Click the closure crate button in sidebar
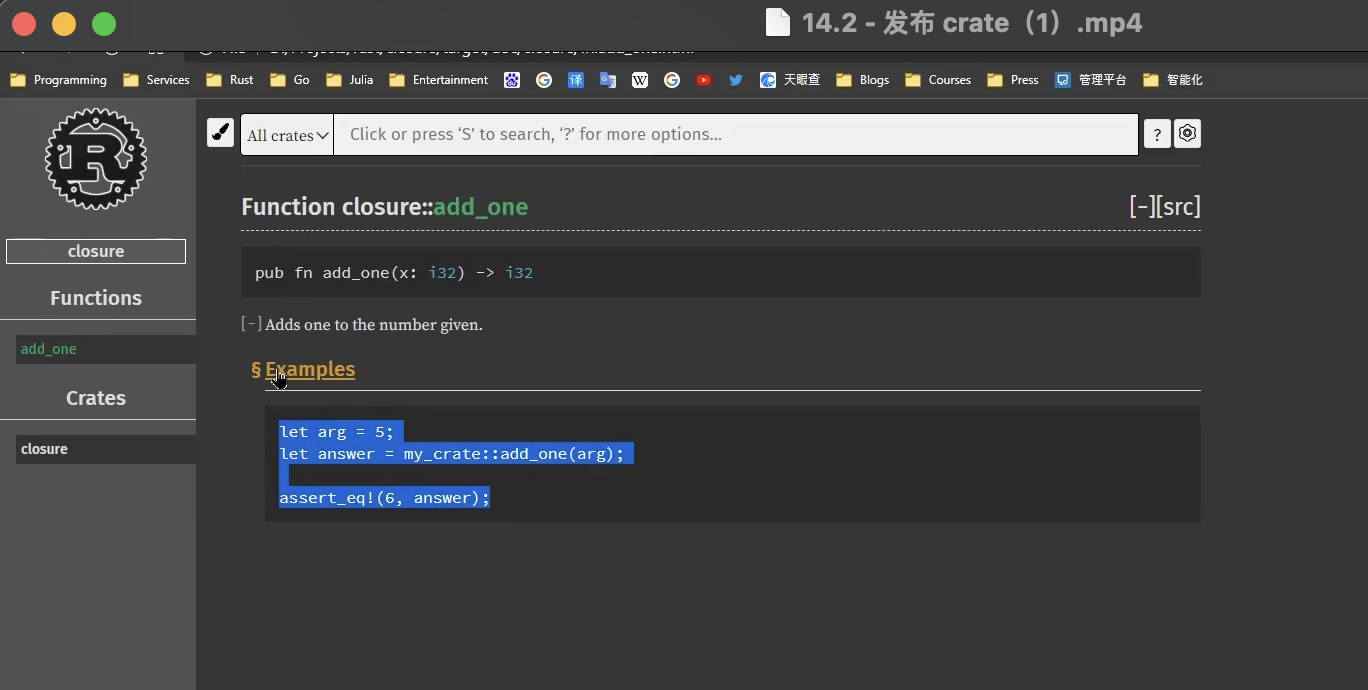This screenshot has width=1368, height=690. [x=96, y=251]
